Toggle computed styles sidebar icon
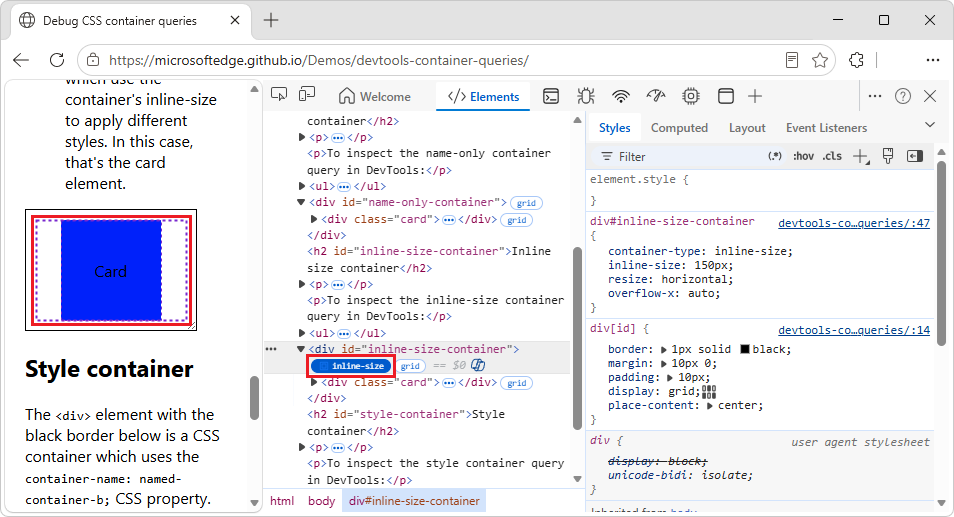The height and width of the screenshot is (517, 954). [915, 156]
